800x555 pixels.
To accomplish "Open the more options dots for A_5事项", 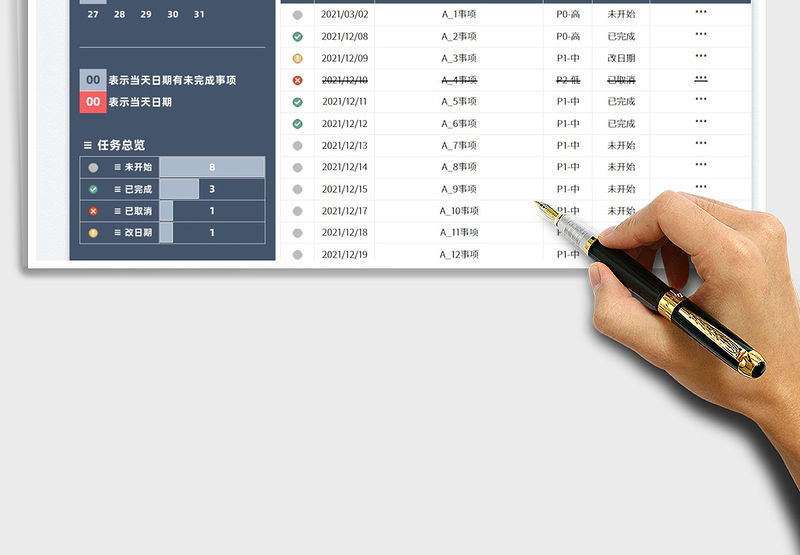I will pos(700,100).
